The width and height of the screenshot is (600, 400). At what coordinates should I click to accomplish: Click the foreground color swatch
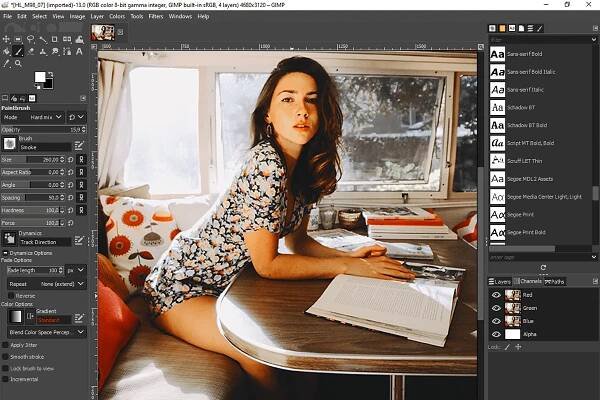tap(42, 77)
